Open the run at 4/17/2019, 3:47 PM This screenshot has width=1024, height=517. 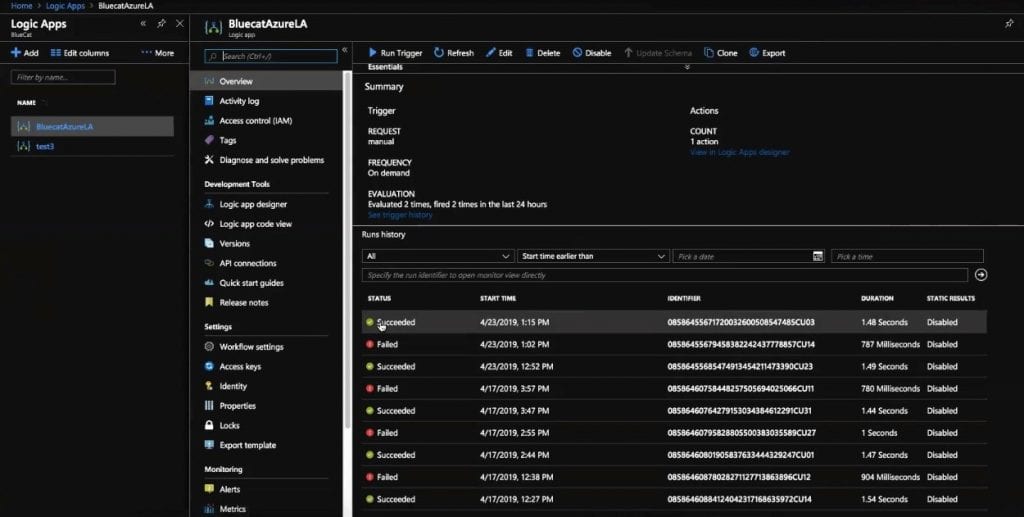coord(674,411)
